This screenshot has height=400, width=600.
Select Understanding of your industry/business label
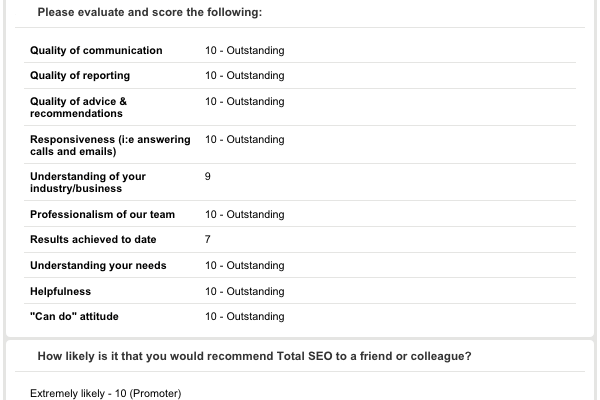88,182
